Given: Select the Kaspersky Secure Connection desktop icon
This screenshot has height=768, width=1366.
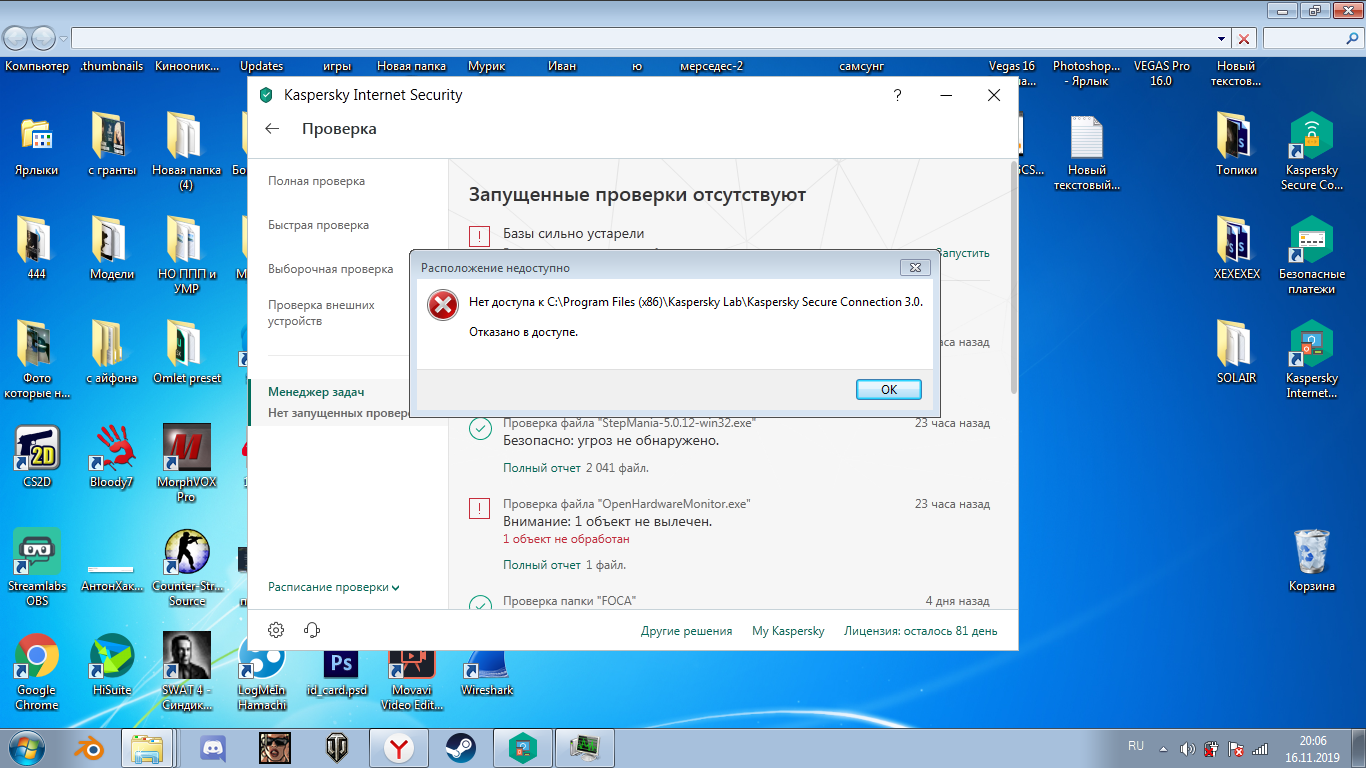Looking at the screenshot, I should 1312,152.
